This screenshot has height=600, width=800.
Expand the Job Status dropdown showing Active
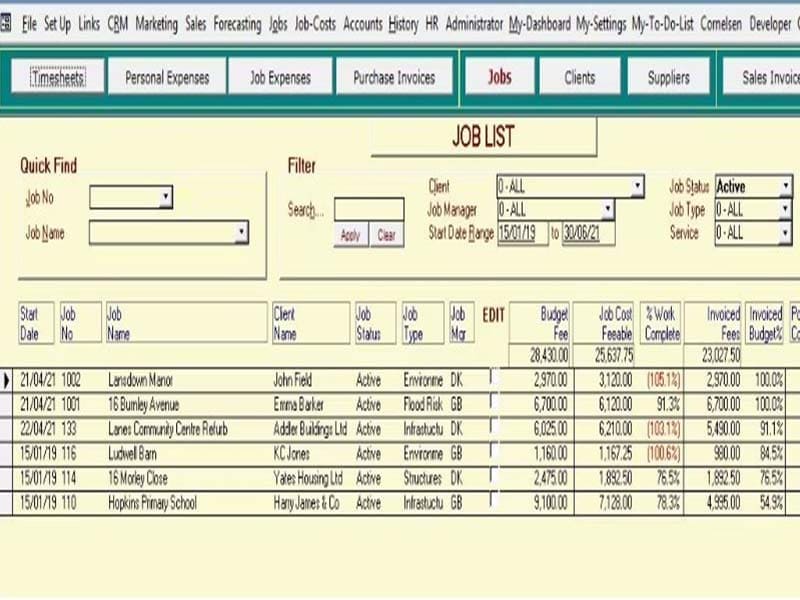pyautogui.click(x=786, y=186)
